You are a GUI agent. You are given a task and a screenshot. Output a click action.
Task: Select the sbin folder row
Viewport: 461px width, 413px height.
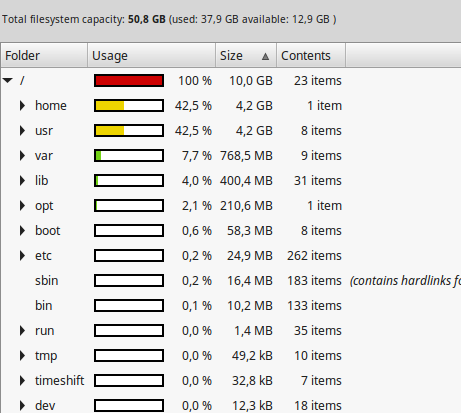(231, 281)
